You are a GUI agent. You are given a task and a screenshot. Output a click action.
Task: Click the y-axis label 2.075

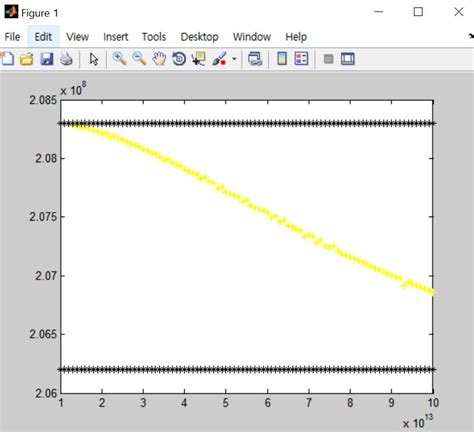[43, 217]
